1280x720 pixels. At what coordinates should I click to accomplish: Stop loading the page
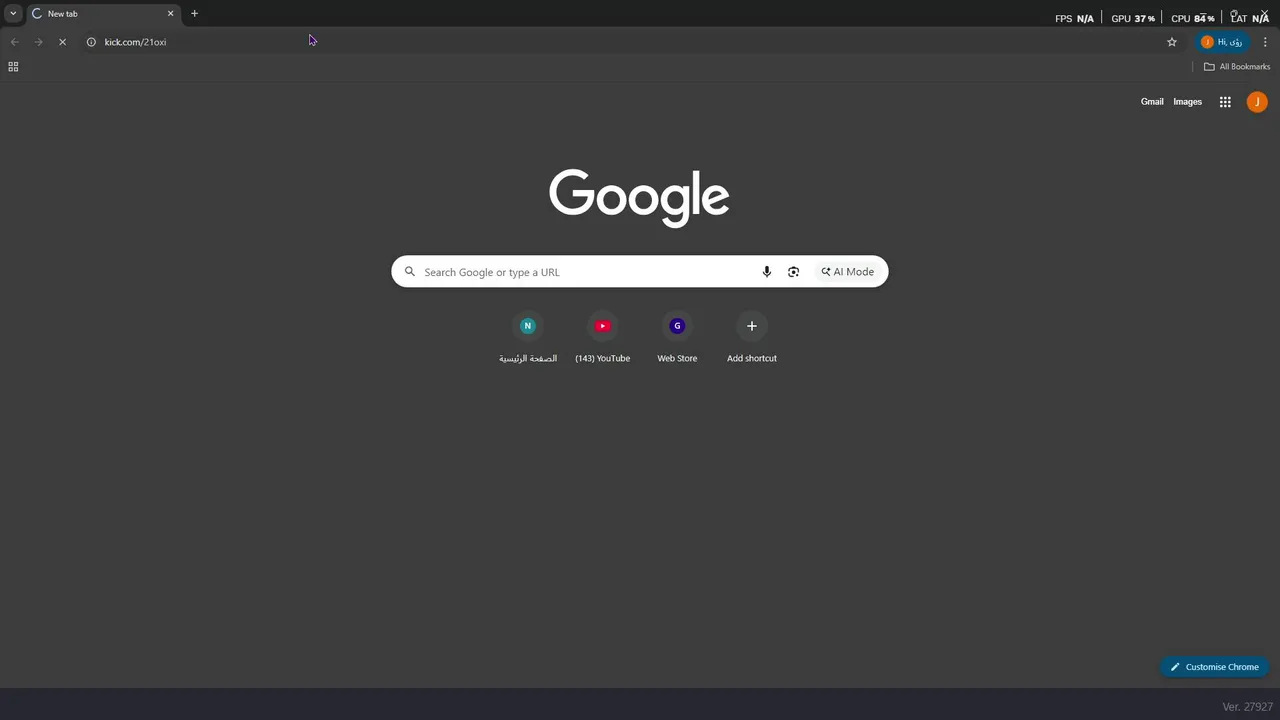click(x=62, y=42)
